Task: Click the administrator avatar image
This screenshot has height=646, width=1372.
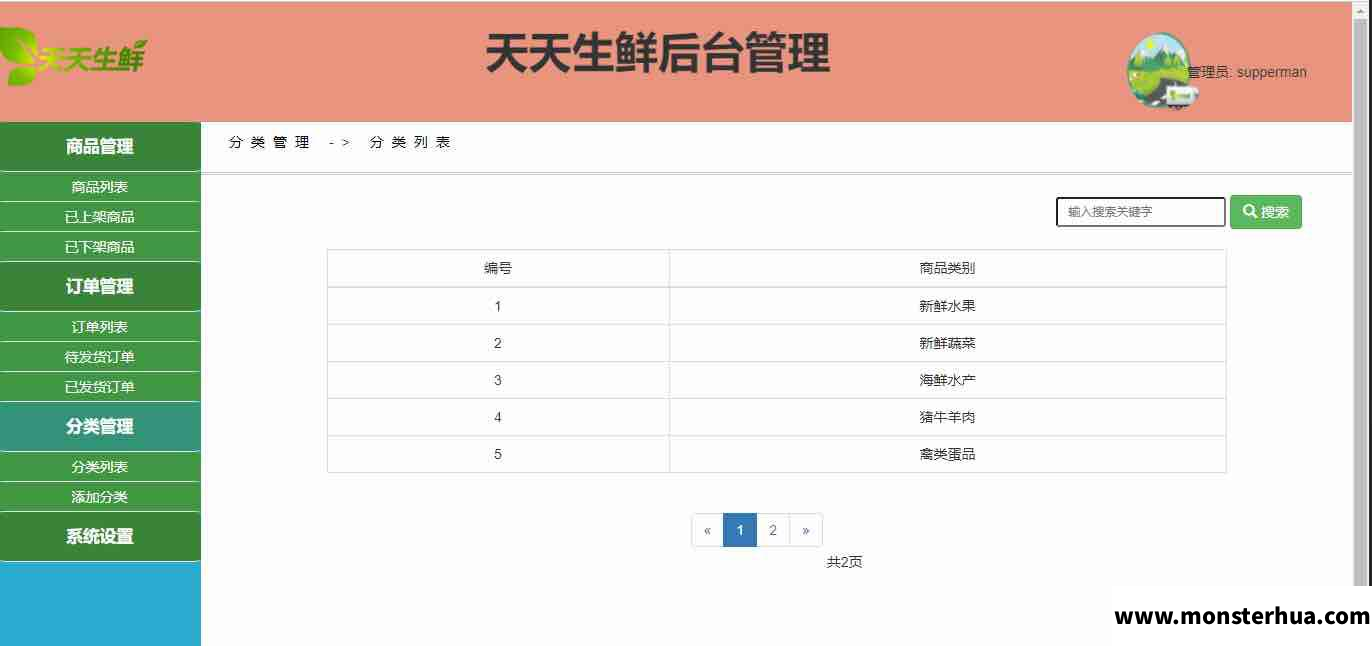Action: (x=1161, y=71)
